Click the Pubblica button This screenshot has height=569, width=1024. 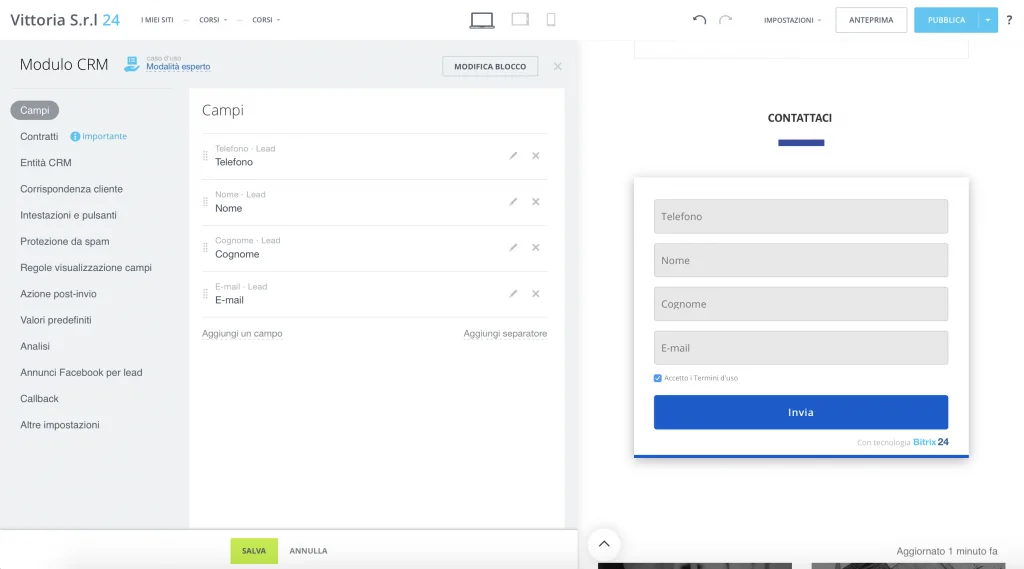[946, 20]
